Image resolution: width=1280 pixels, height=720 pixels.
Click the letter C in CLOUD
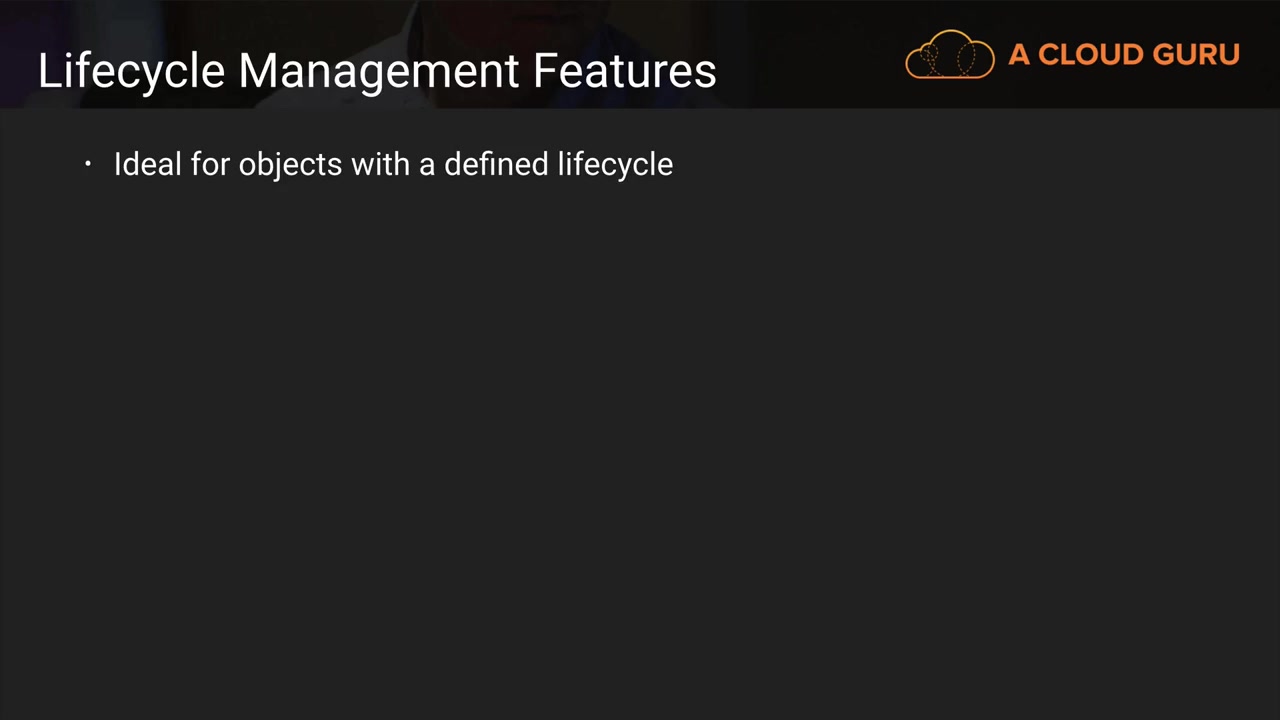1049,55
